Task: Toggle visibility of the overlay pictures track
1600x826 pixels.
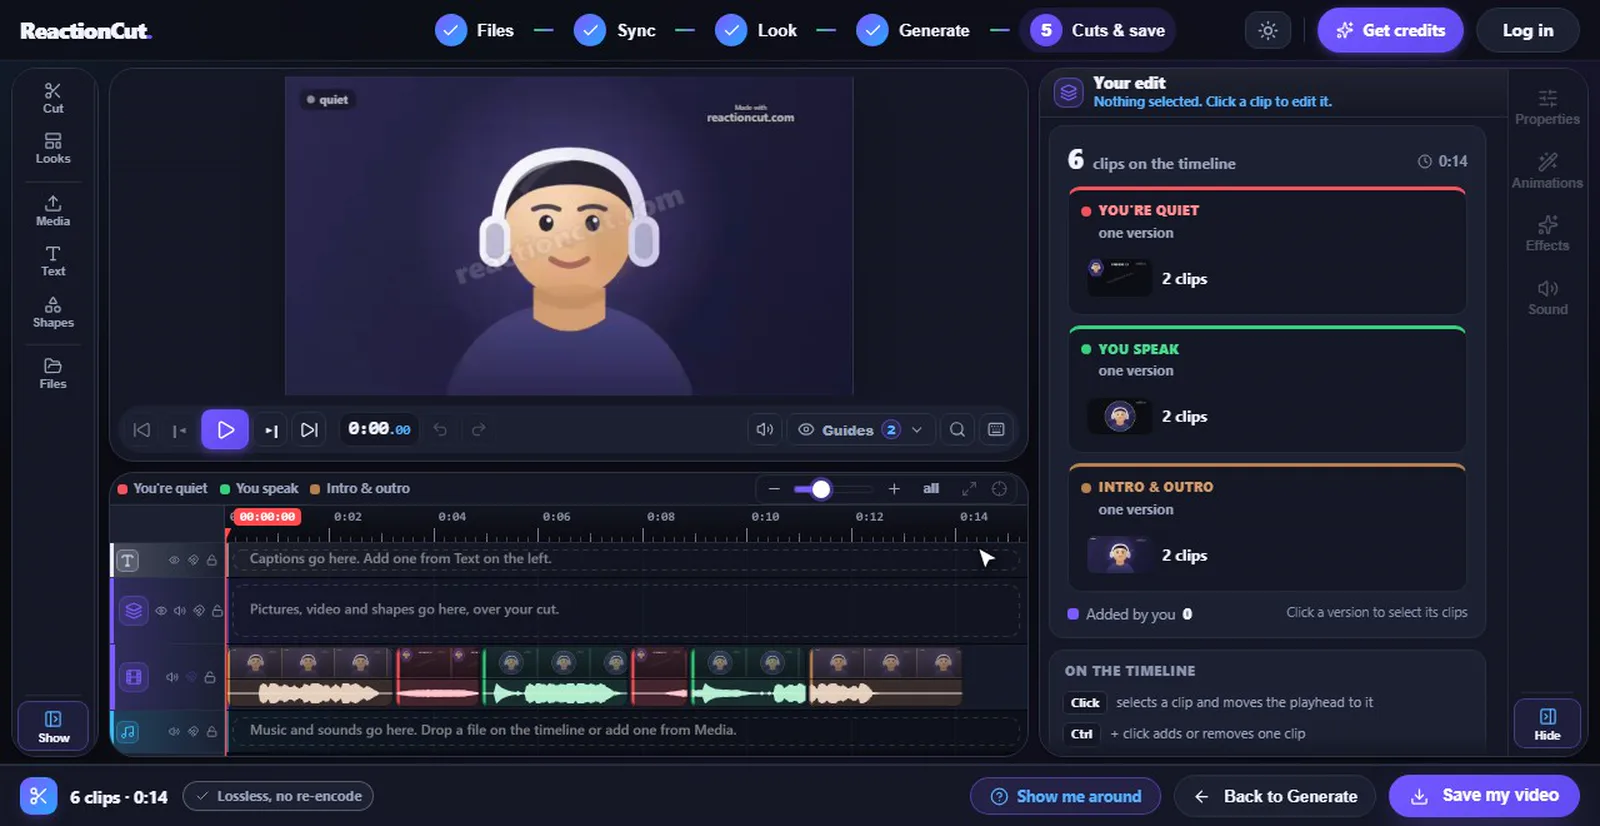Action: pos(161,610)
